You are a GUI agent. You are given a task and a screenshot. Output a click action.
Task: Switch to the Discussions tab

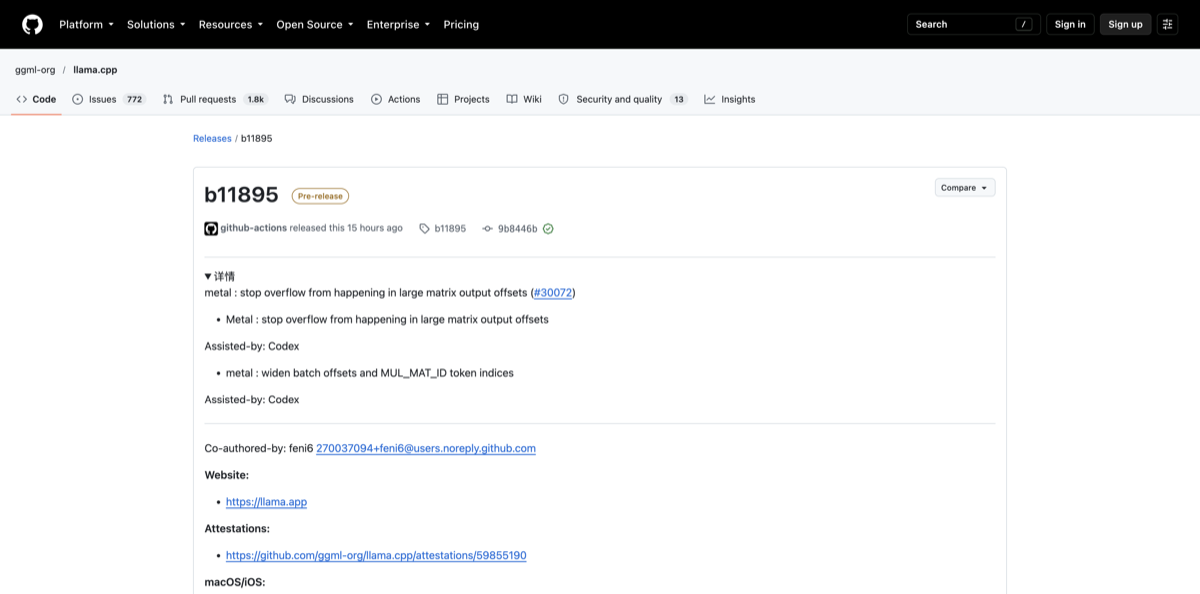[x=319, y=99]
